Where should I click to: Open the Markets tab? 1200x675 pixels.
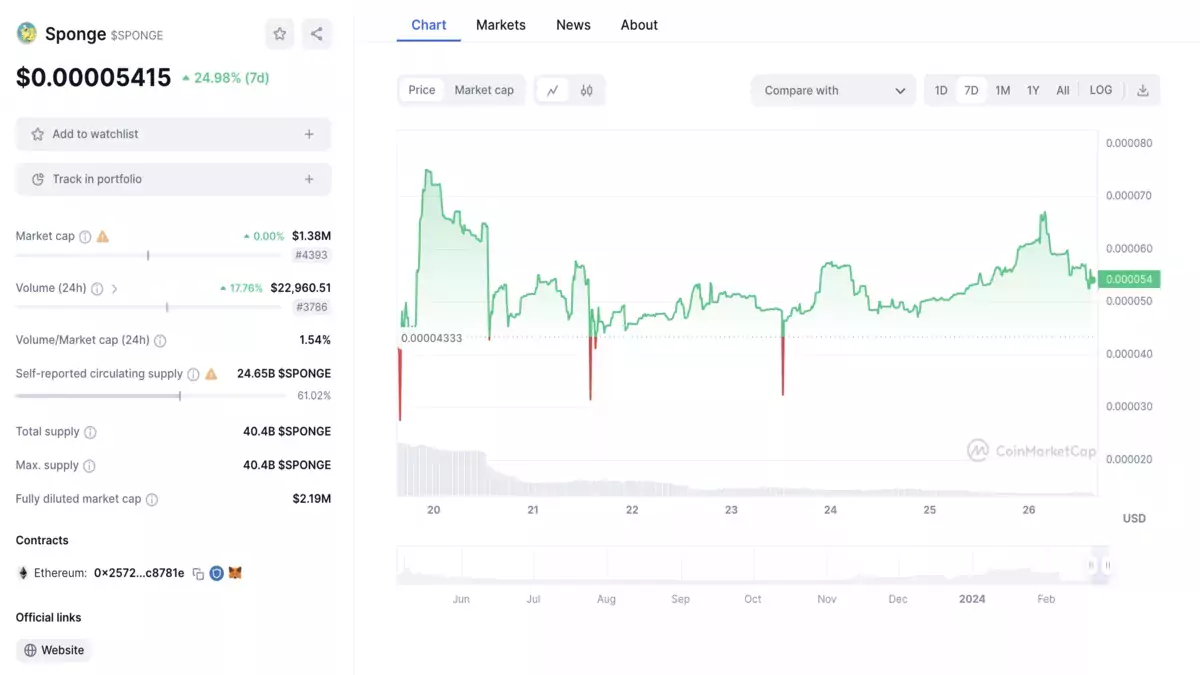(x=501, y=25)
